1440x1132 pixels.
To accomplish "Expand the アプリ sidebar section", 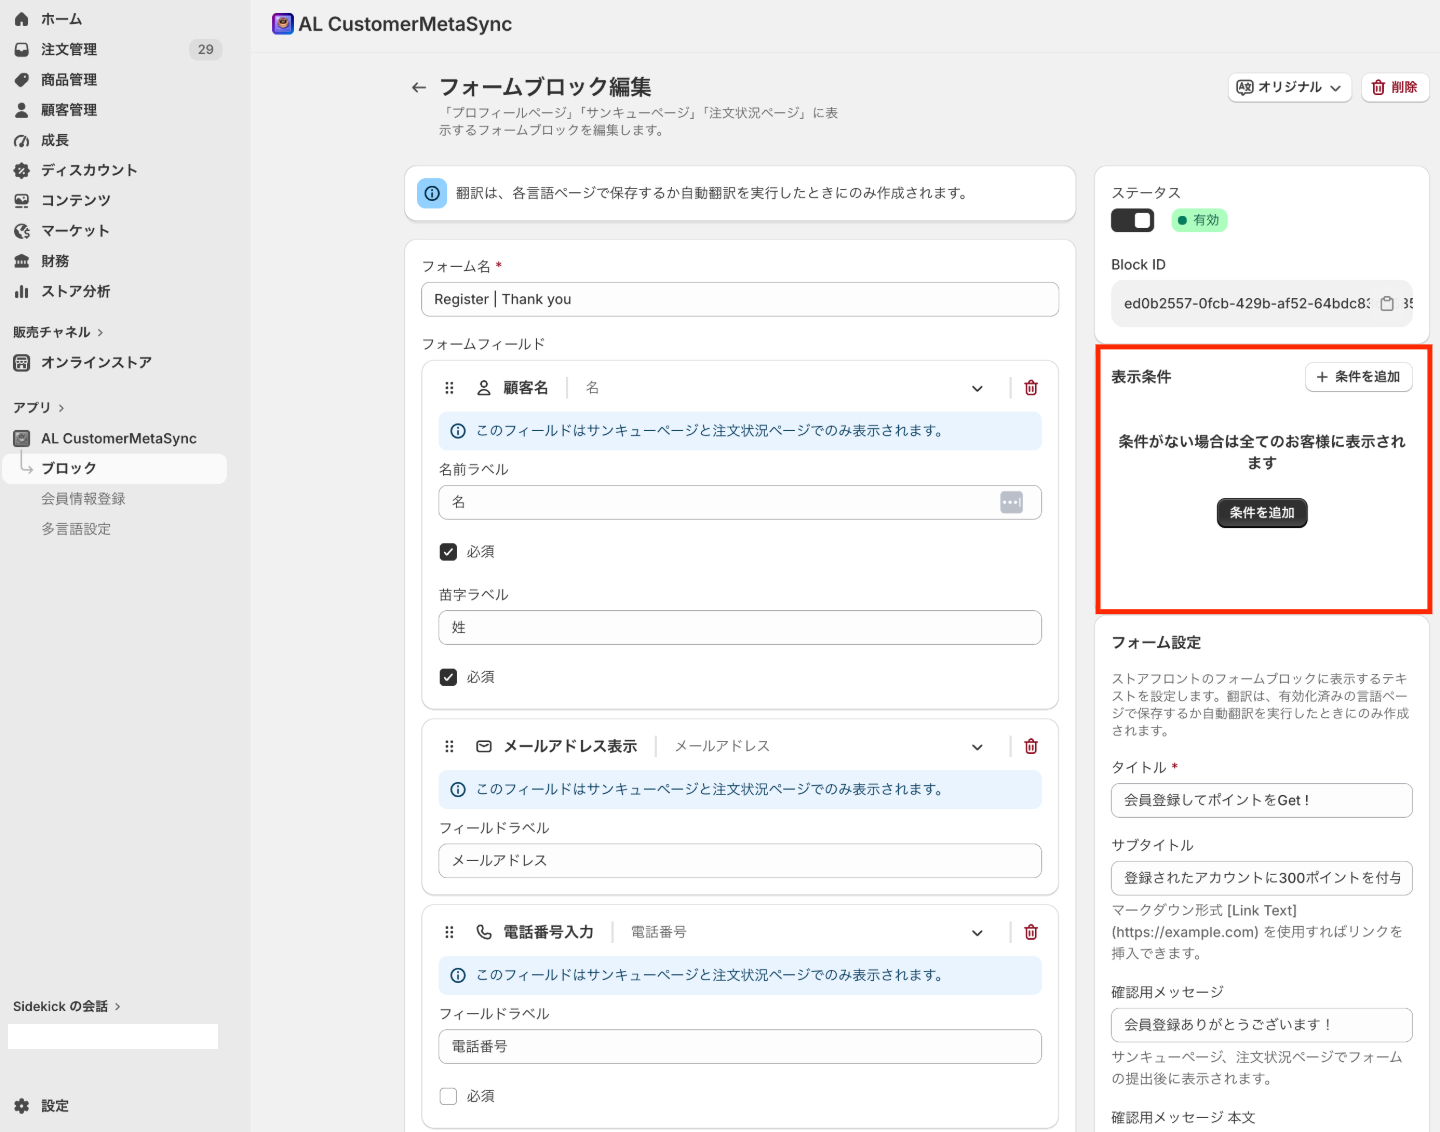I will tap(39, 408).
